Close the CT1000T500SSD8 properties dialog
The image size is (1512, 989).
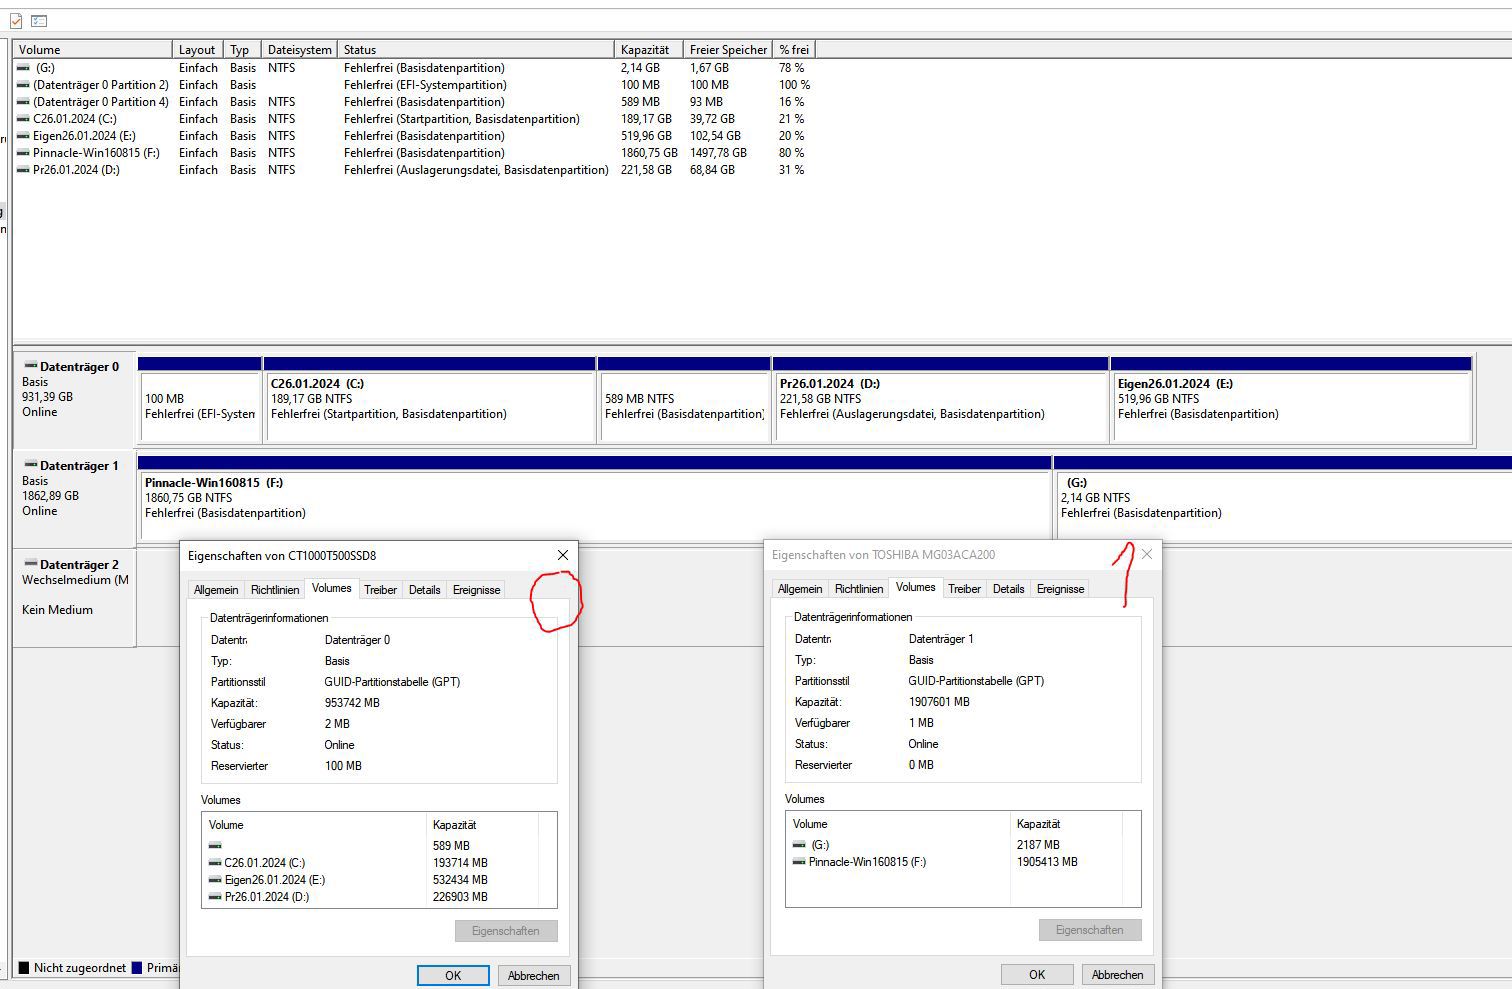[x=563, y=555]
